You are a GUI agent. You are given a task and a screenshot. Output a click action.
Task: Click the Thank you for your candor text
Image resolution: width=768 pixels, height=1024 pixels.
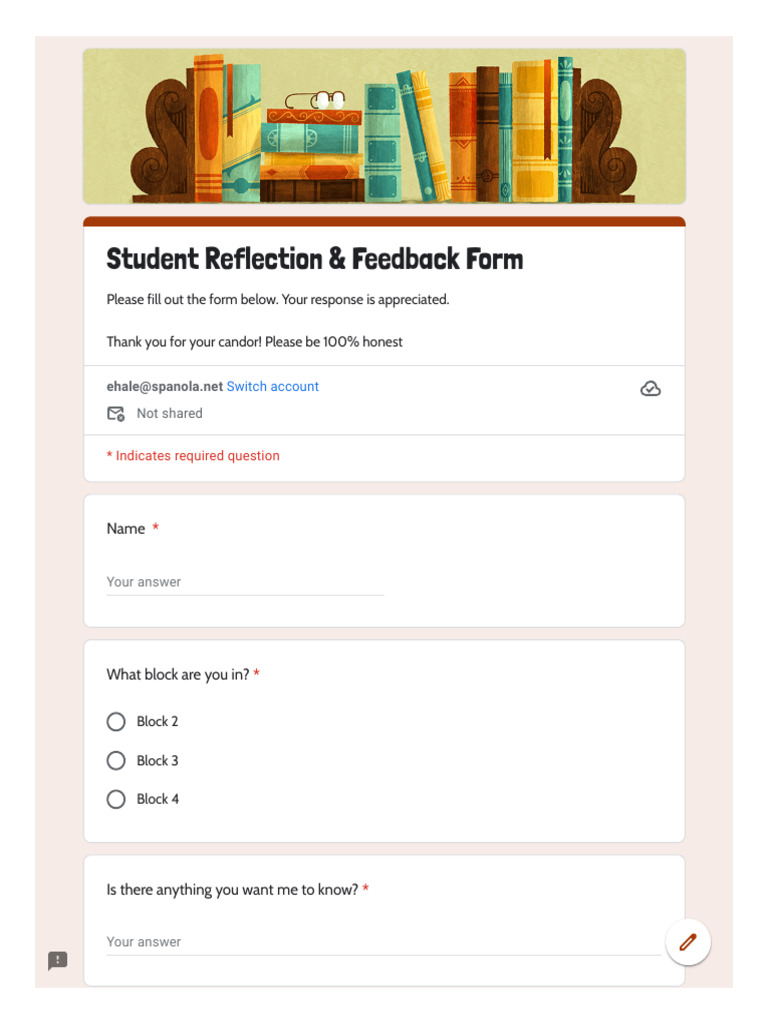click(255, 342)
